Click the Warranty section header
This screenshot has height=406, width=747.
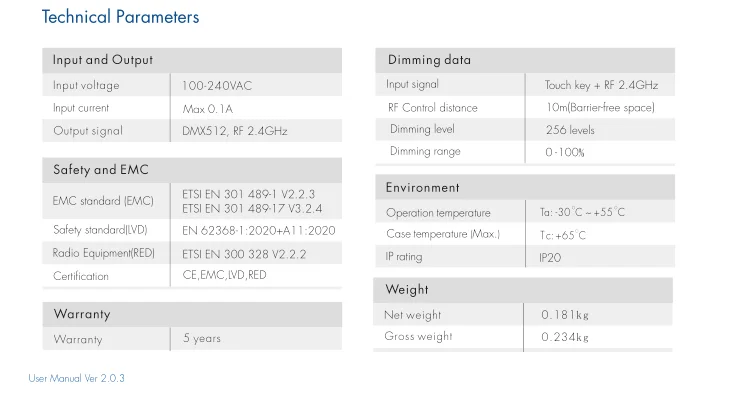(x=192, y=315)
